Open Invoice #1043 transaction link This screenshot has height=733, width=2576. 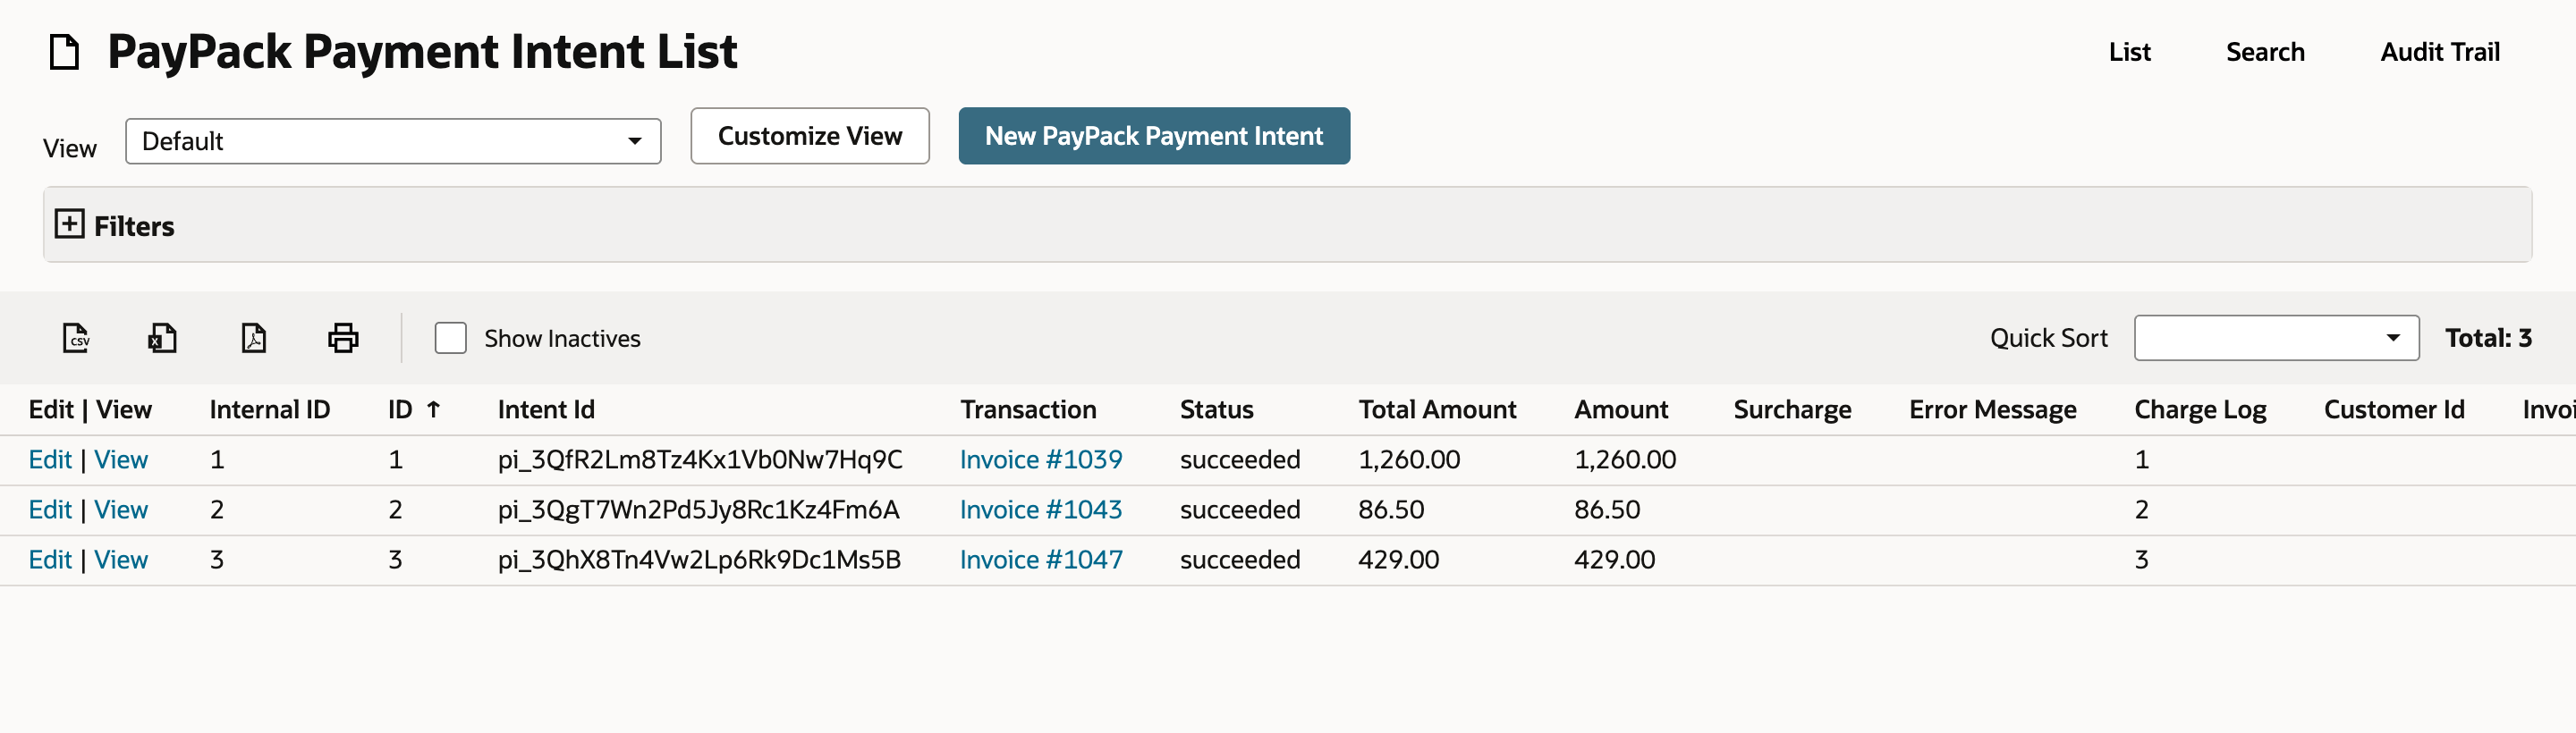[1041, 510]
